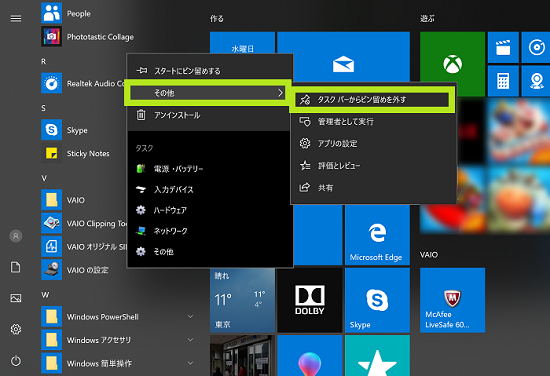Open the Movies & TV clapperboard tile
Viewport: 550px width, 376px height.
[503, 47]
